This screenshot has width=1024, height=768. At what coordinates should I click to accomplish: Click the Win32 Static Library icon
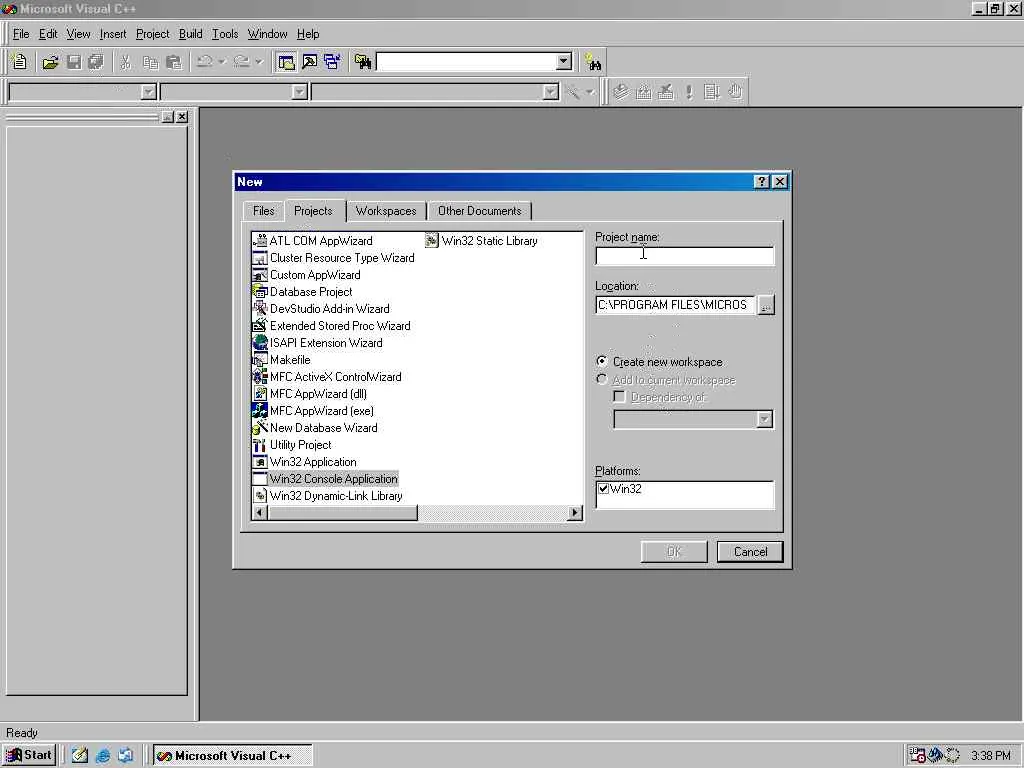431,240
